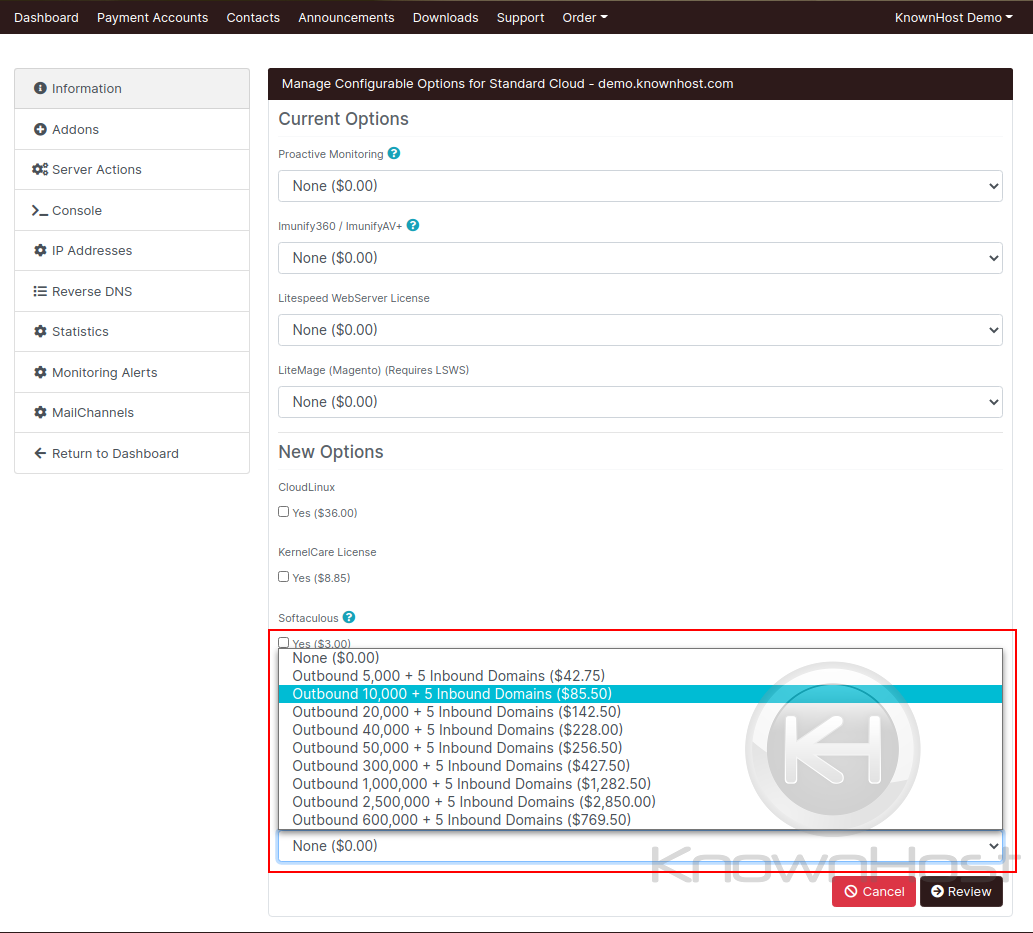Select None ($0.00) in the open list
1033x933 pixels.
tap(640, 658)
